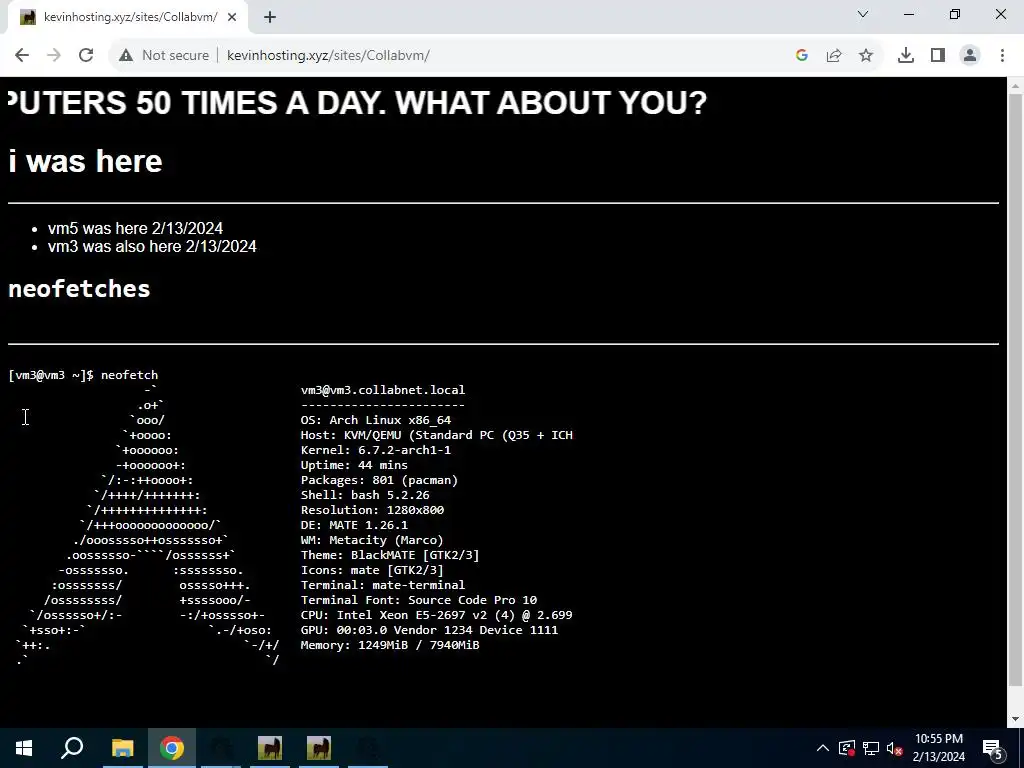Click the "Terminal: mate-terminal" line

tap(383, 585)
